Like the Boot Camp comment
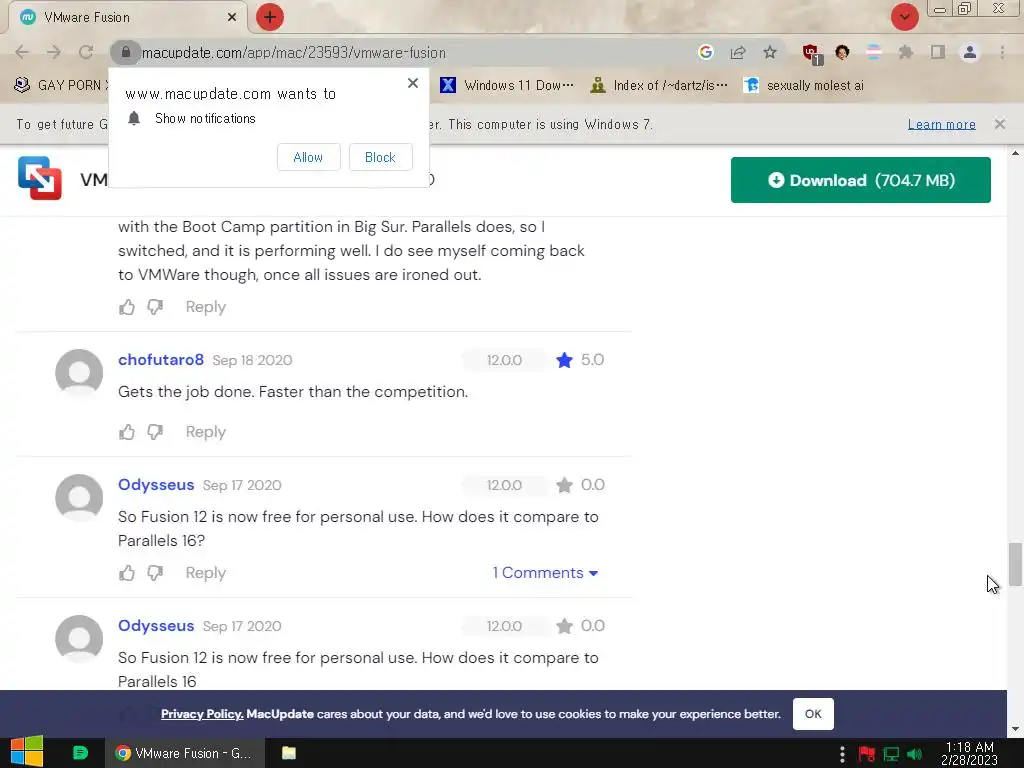The width and height of the screenshot is (1024, 768). pos(127,307)
